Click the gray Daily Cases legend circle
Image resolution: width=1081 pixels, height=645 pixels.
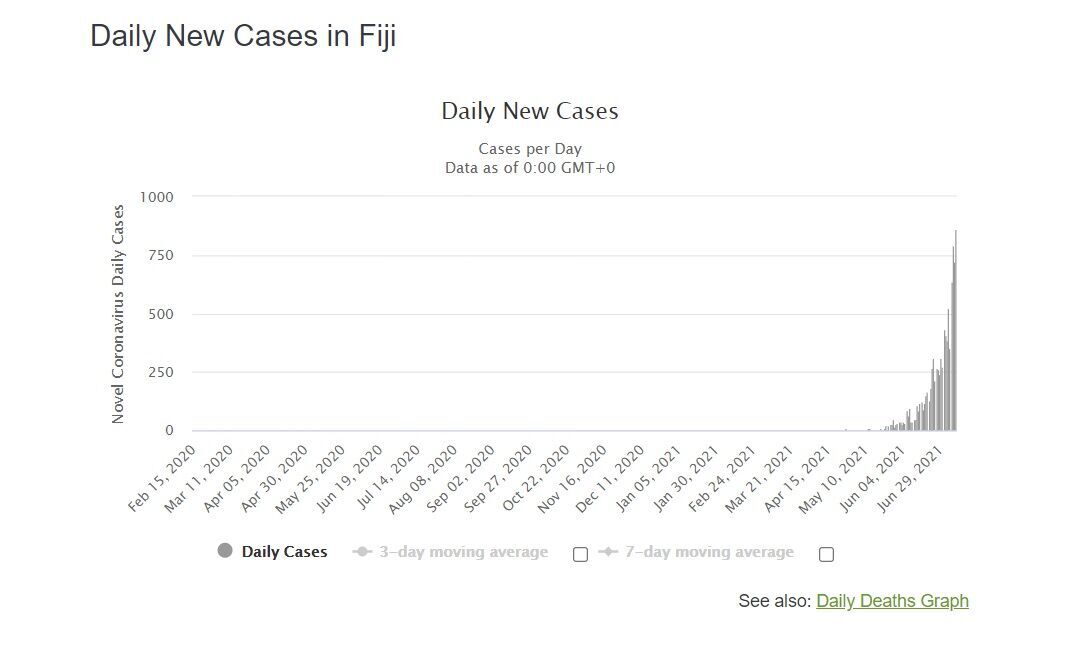pos(225,551)
